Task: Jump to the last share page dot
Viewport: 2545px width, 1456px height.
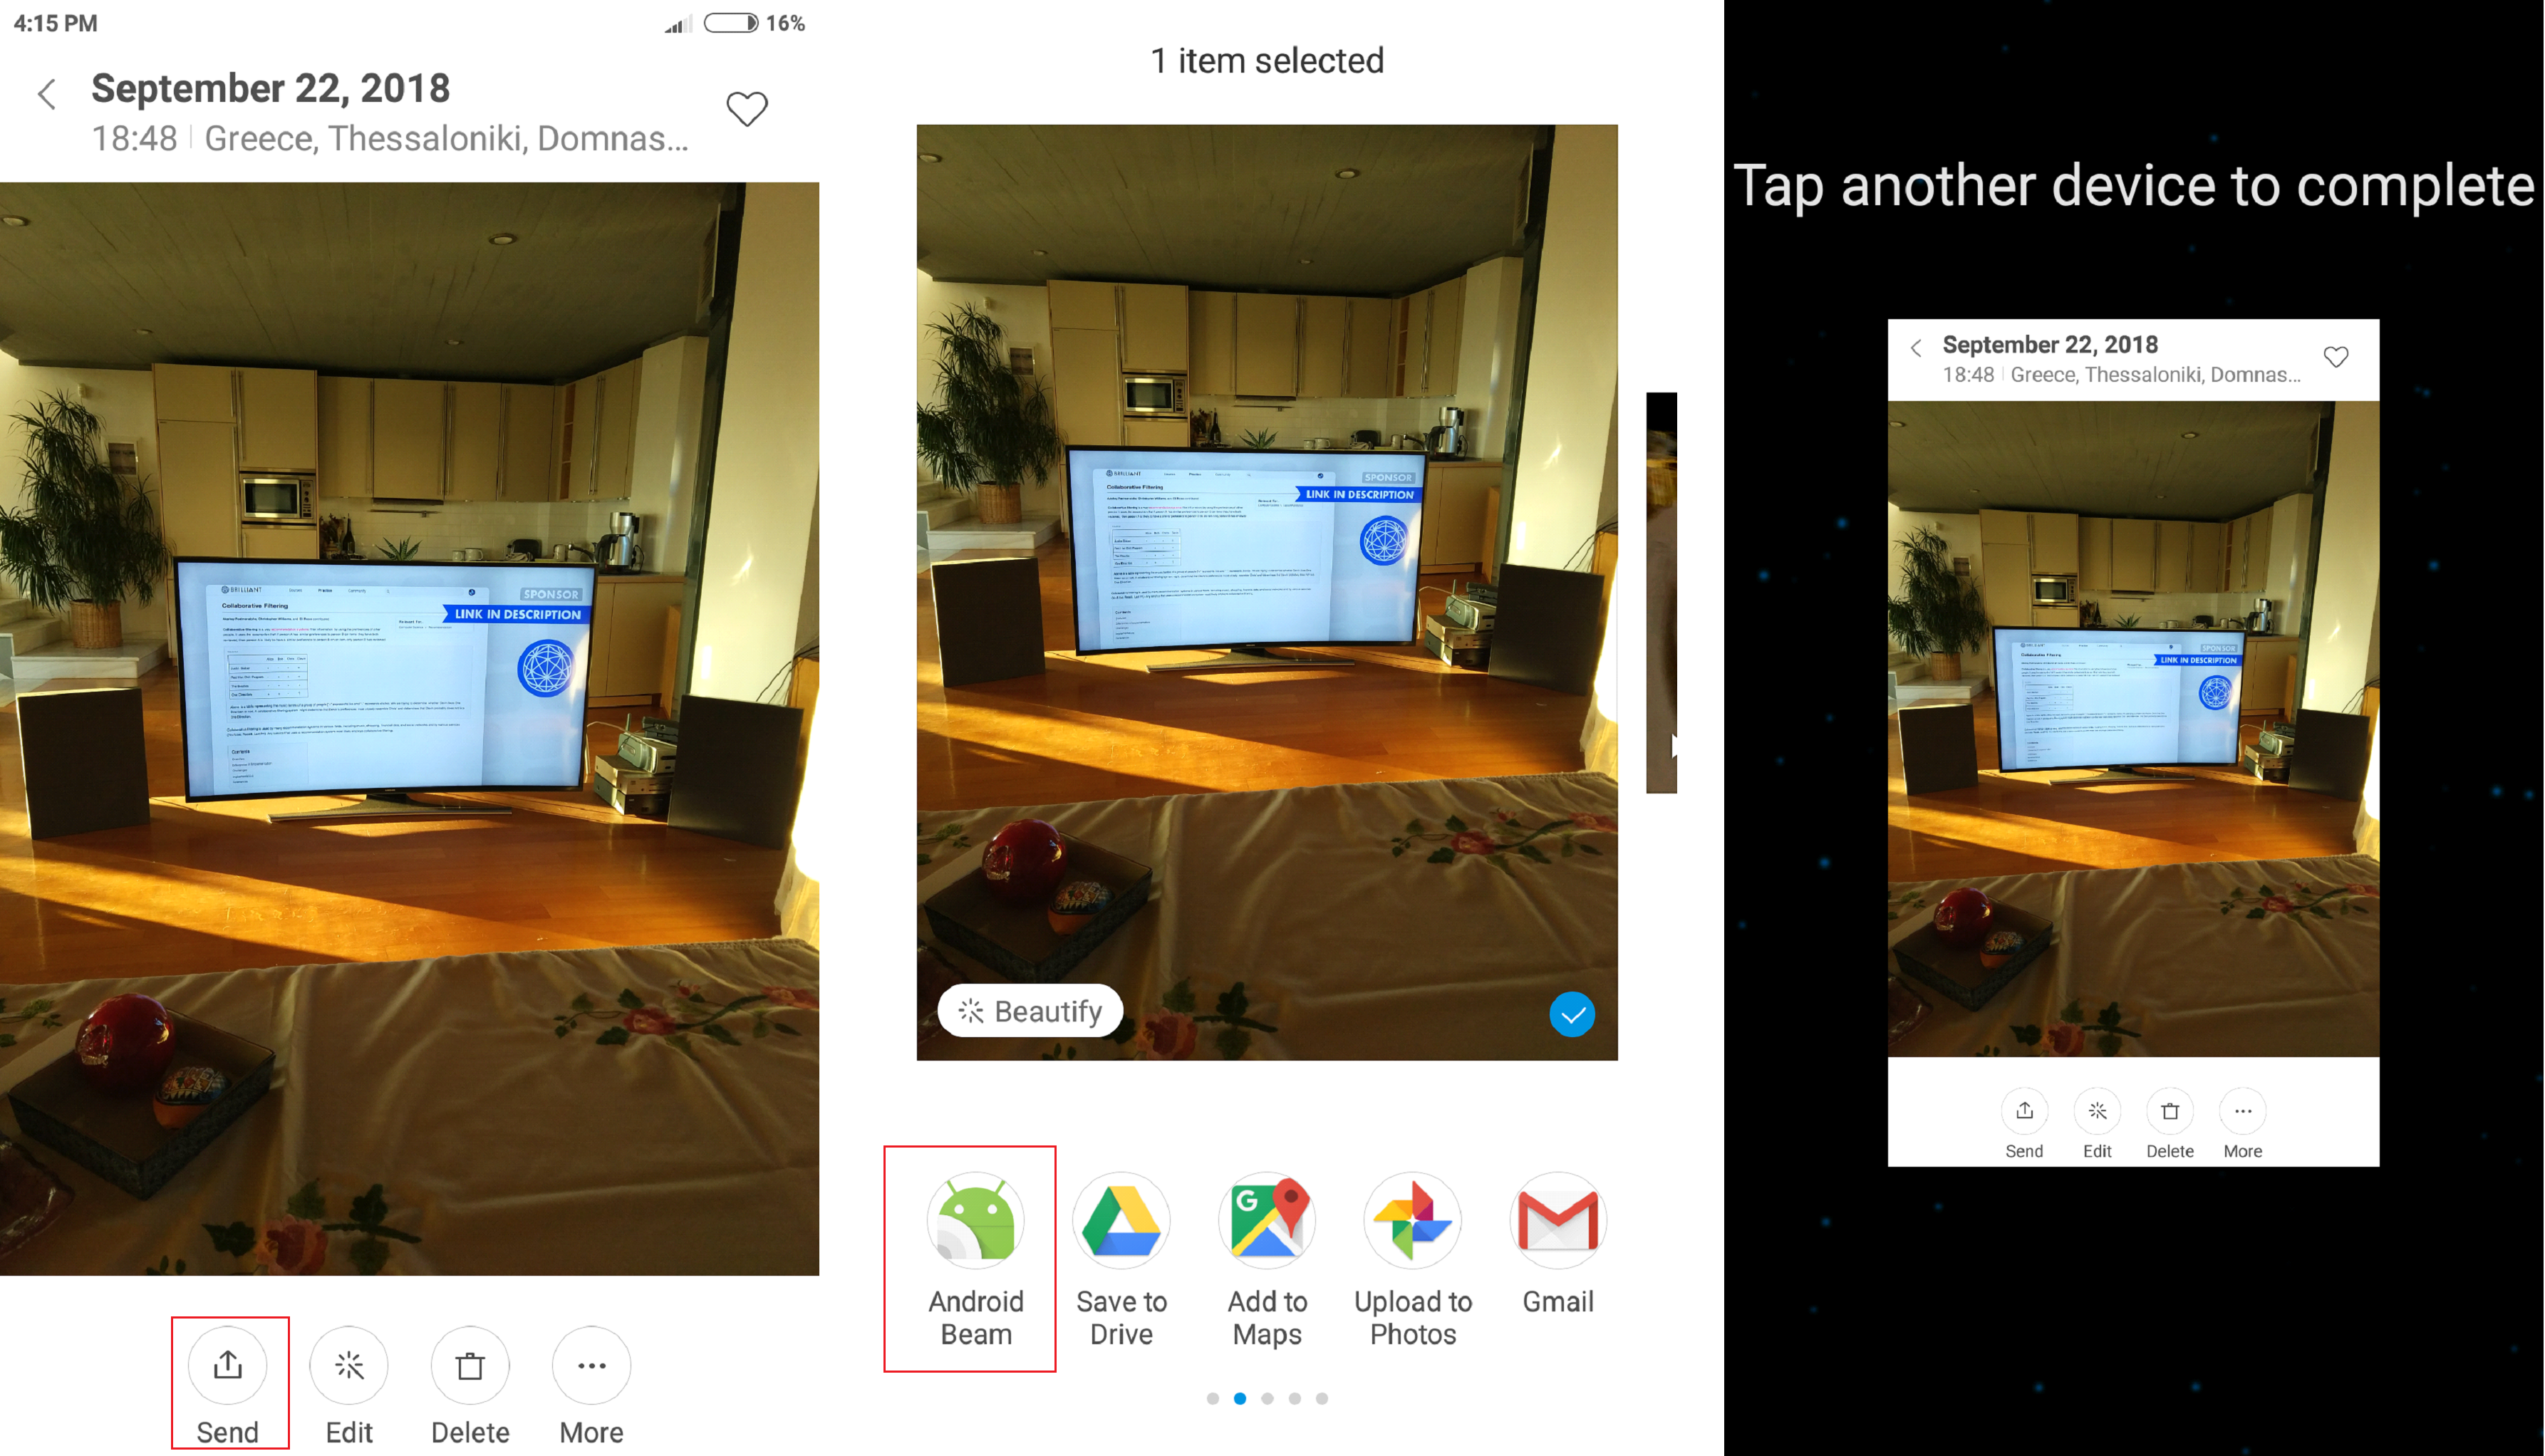Action: 1322,1398
